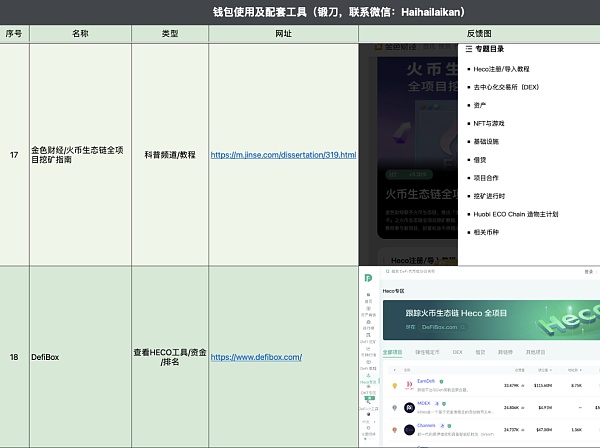Click the DefiBox green logo icon
600x448 pixels.
[368, 278]
